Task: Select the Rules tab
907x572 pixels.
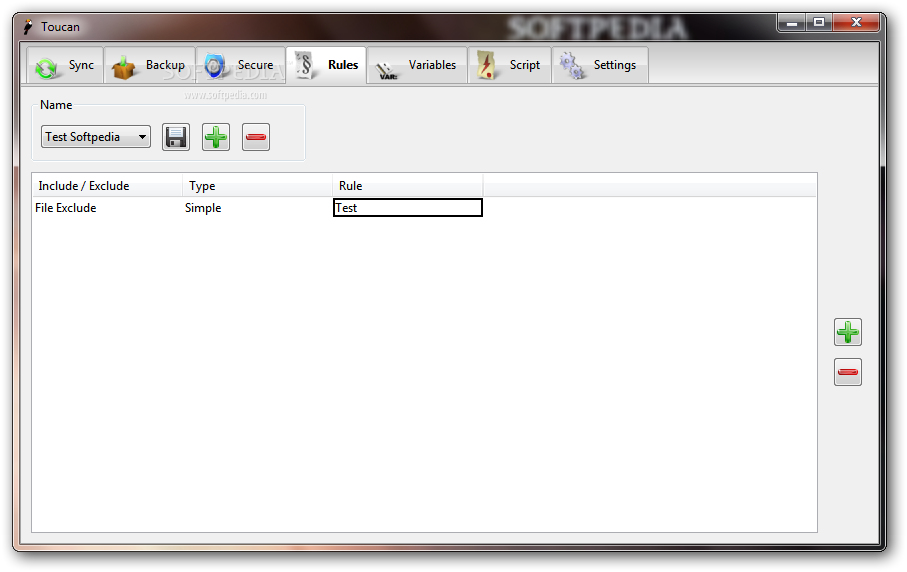Action: (x=326, y=65)
